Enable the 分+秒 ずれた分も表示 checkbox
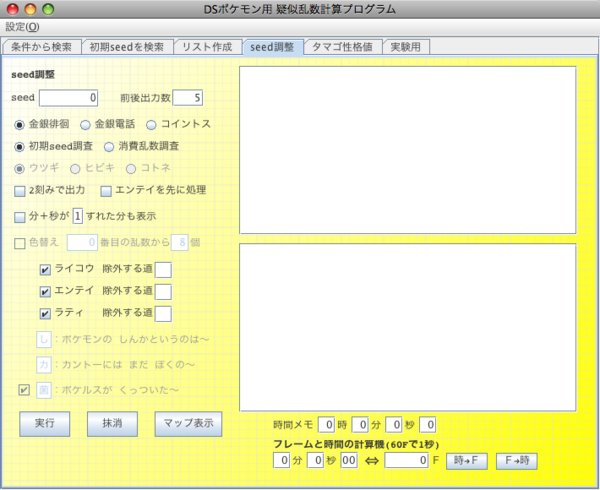This screenshot has width=600, height=490. [20, 216]
